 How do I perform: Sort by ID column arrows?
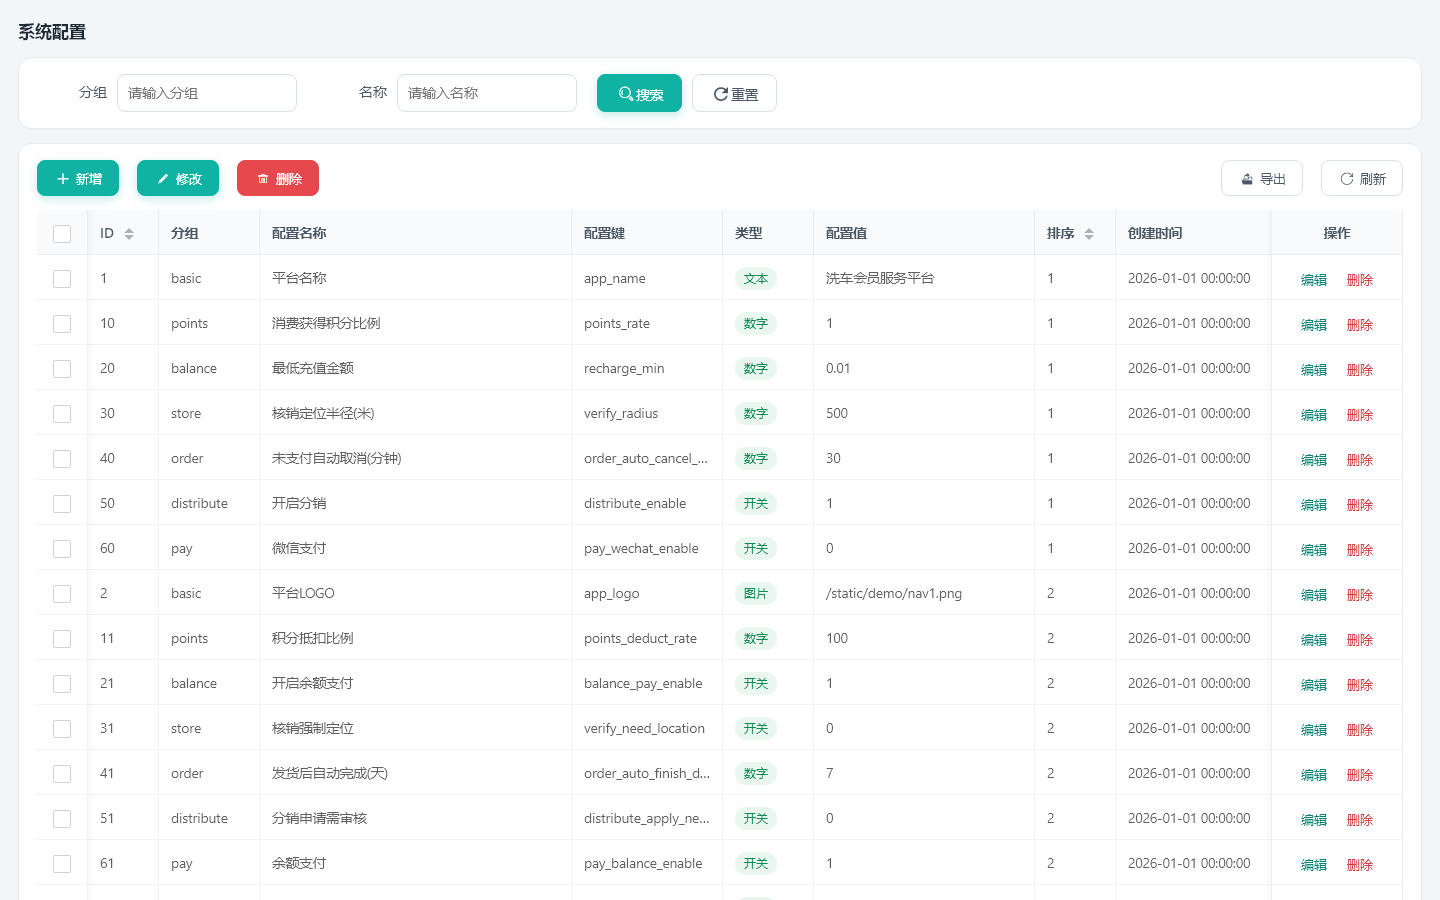[129, 233]
